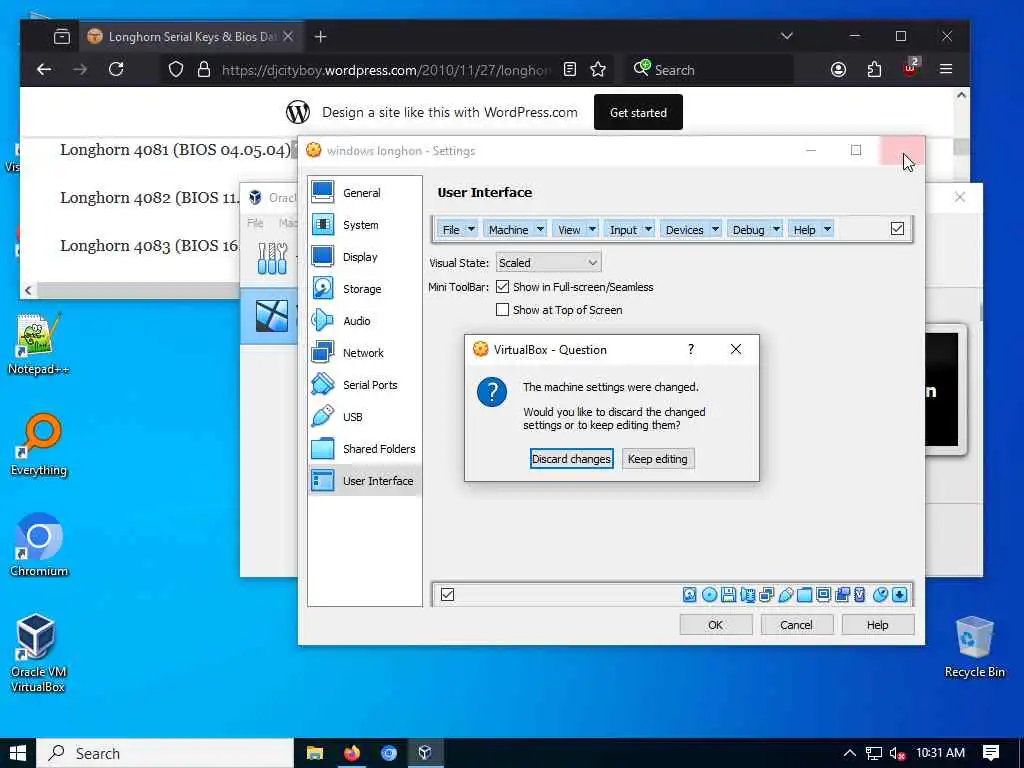
Task: Expand the Devices menu arrow
Action: tap(716, 229)
